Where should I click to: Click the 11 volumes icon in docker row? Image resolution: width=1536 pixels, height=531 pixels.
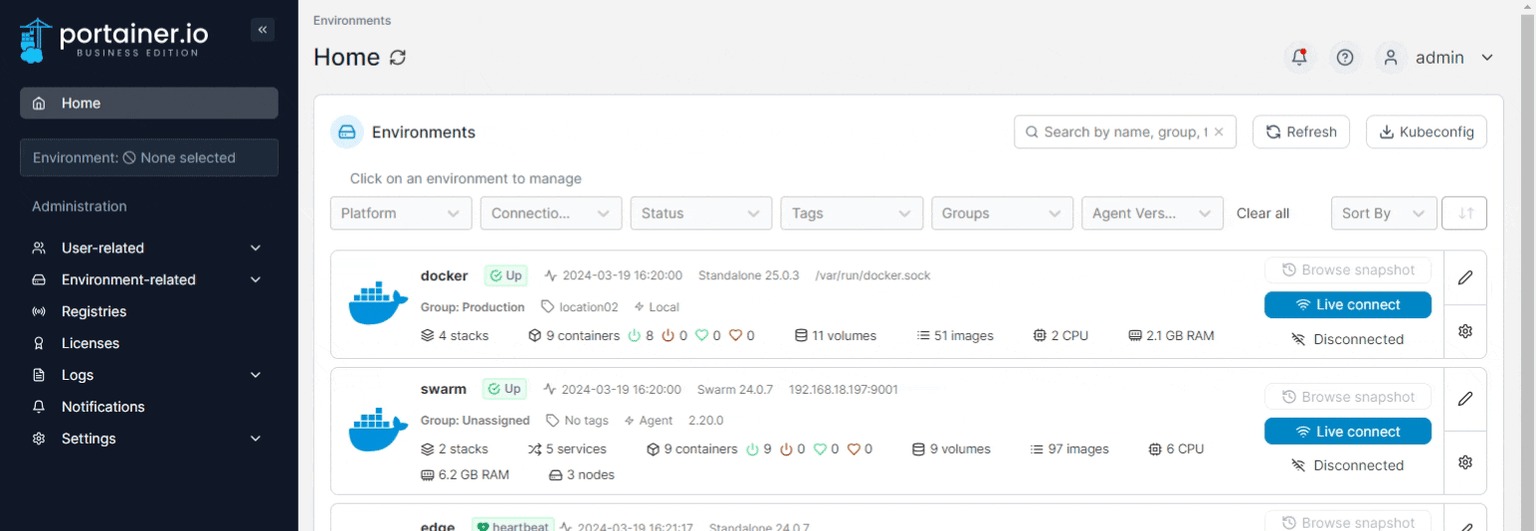801,336
